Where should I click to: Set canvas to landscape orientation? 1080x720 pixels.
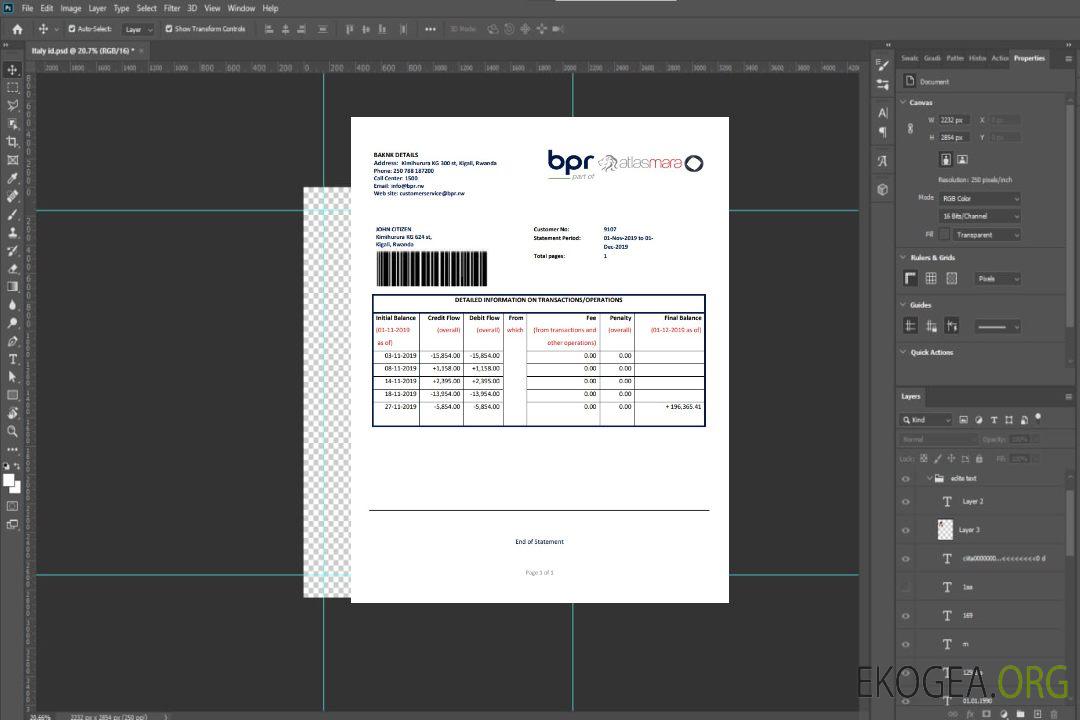click(x=962, y=159)
